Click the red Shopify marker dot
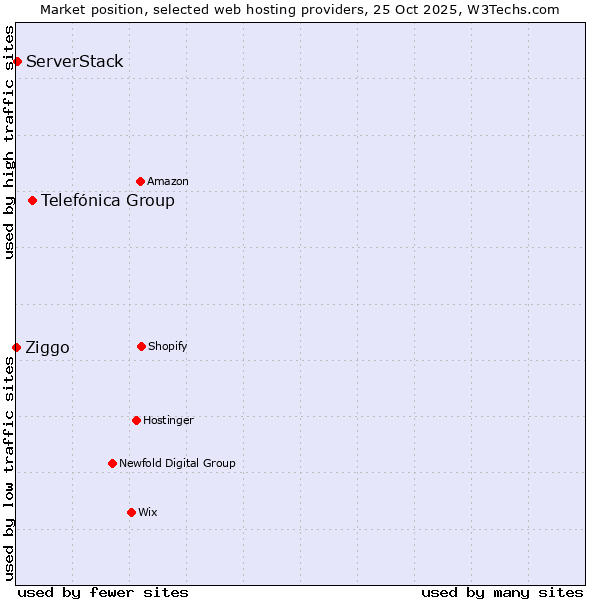Image resolution: width=600 pixels, height=600 pixels. (141, 346)
